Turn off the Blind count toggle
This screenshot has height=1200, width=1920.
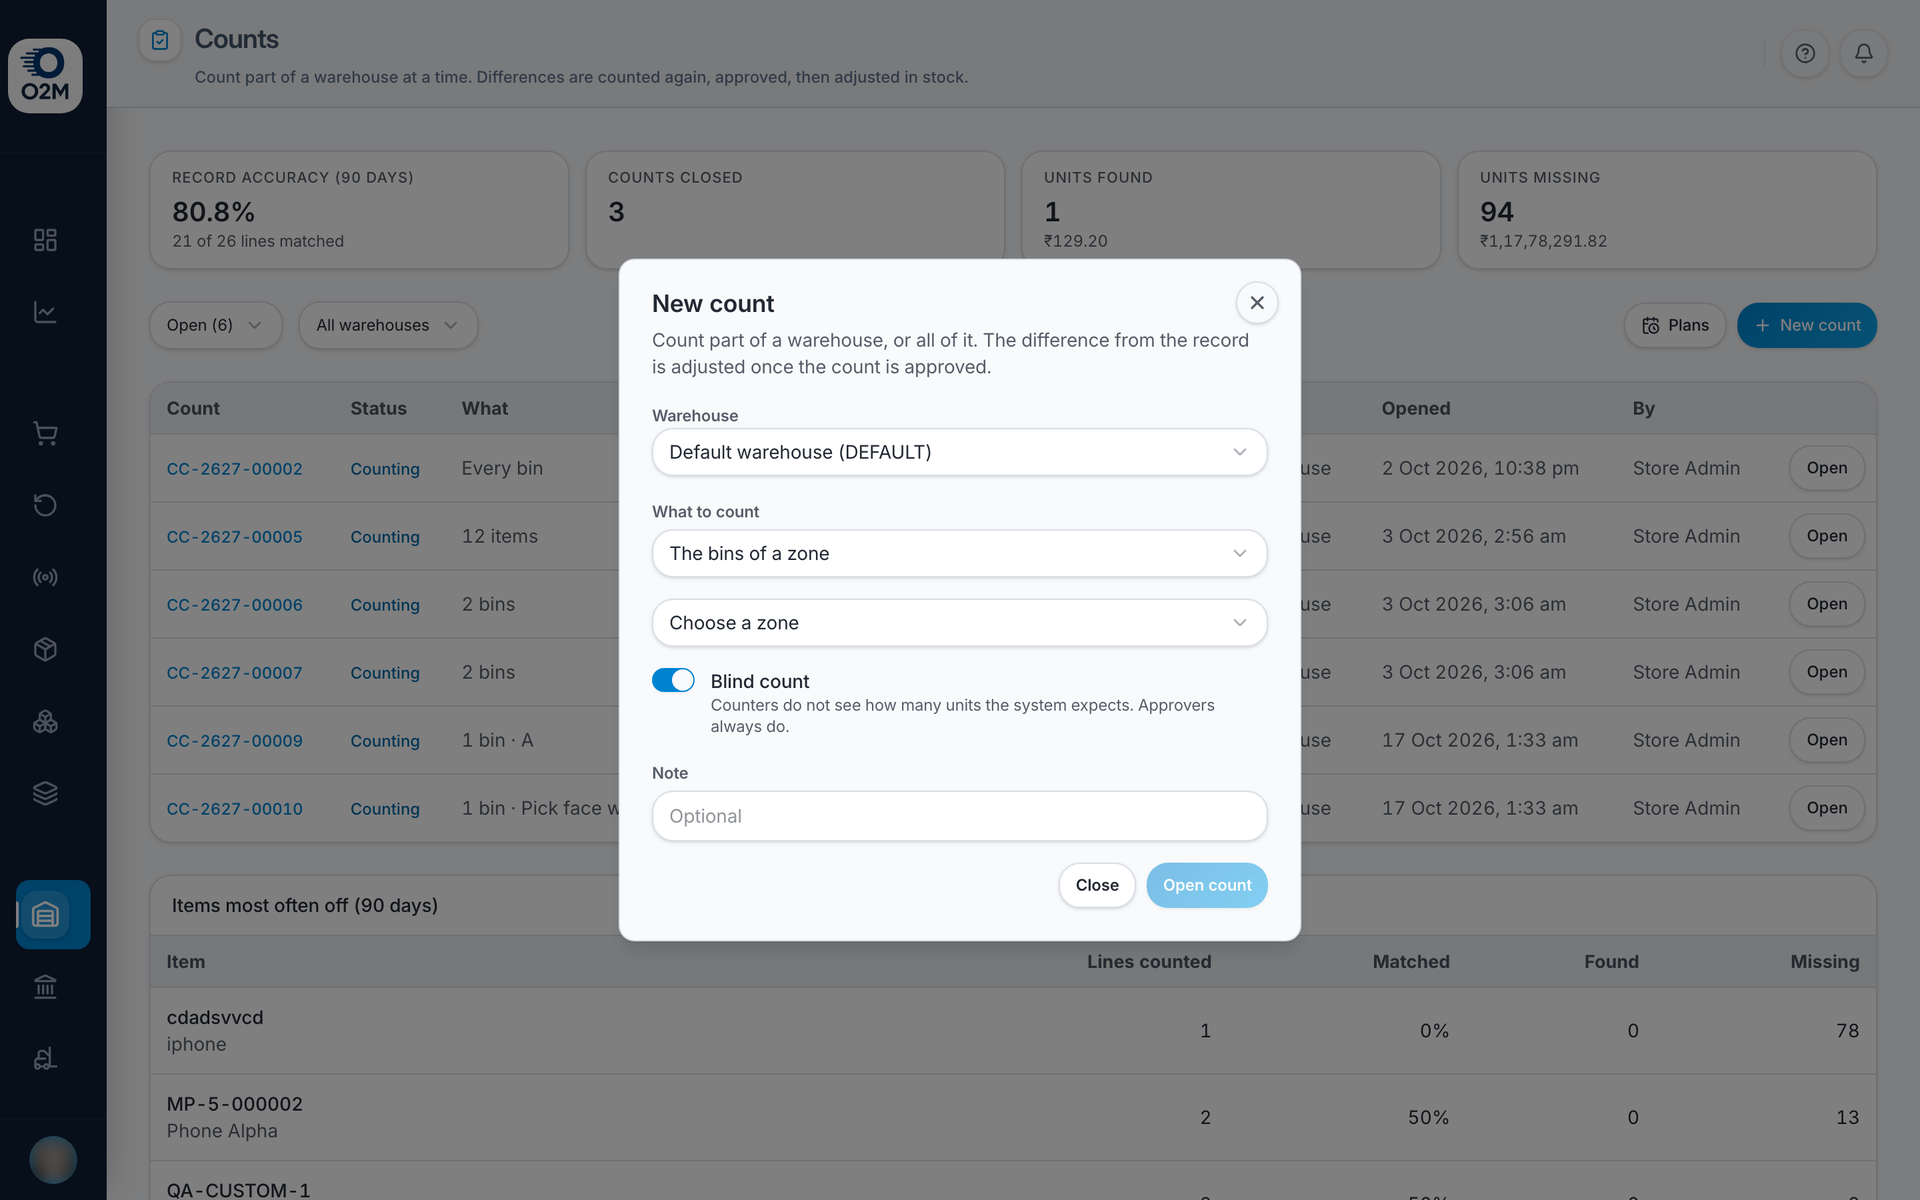(673, 680)
